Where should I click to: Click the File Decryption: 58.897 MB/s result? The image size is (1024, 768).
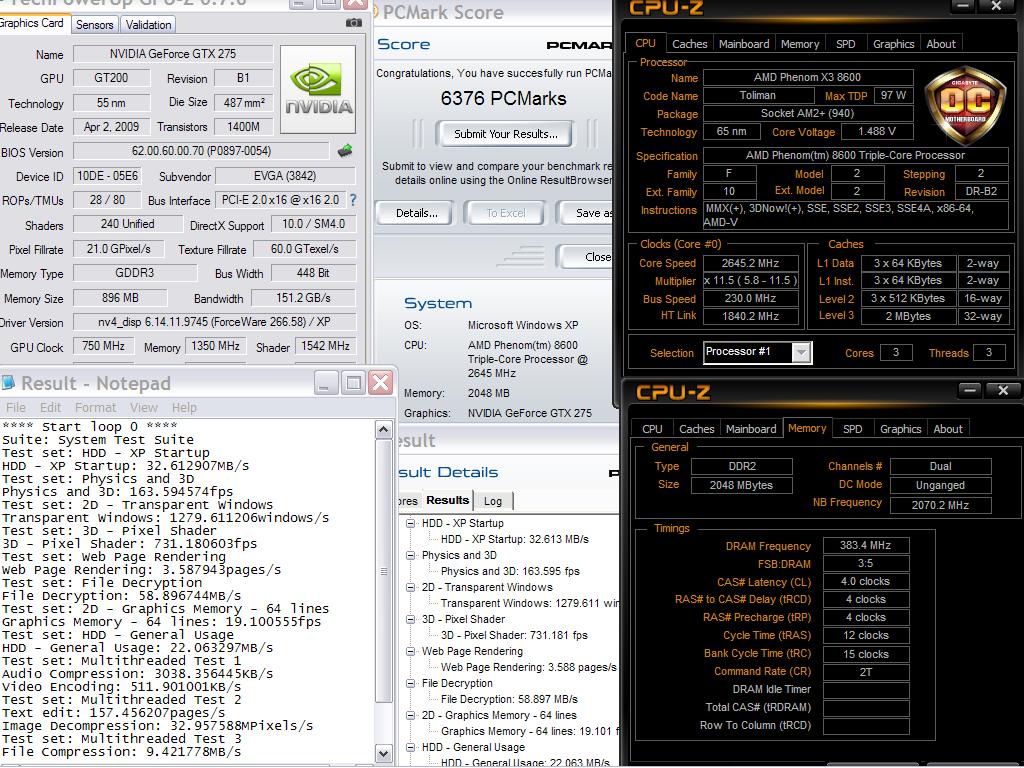(x=509, y=699)
